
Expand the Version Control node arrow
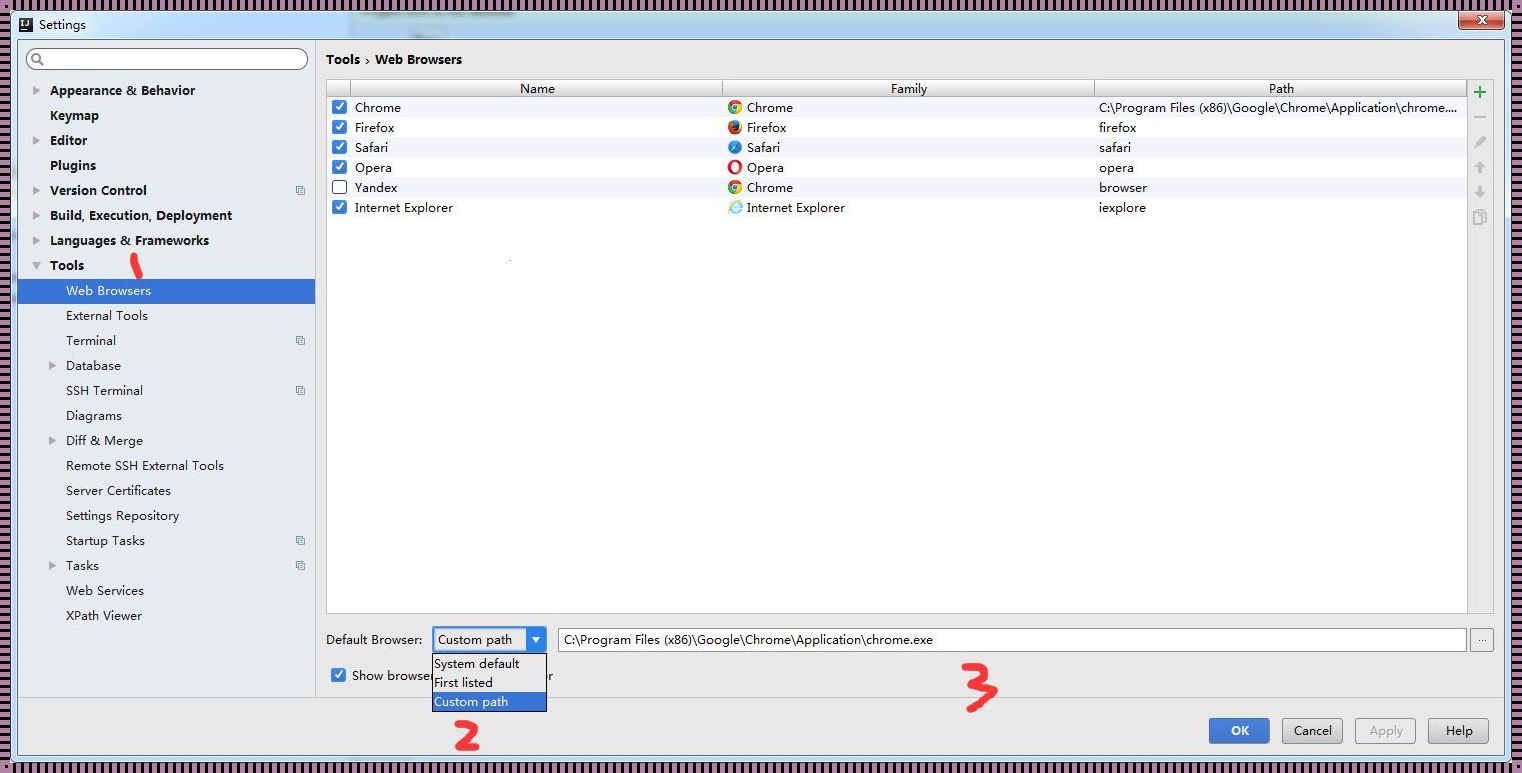click(37, 190)
